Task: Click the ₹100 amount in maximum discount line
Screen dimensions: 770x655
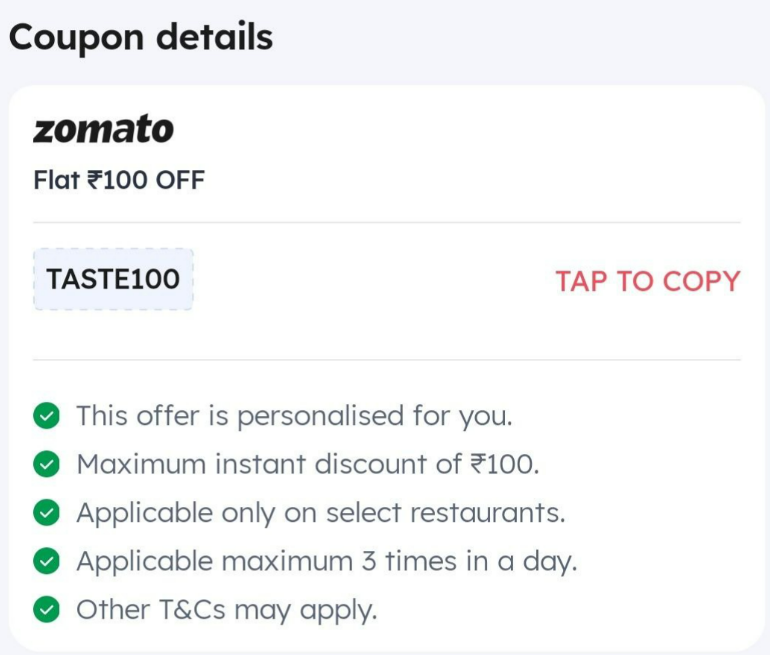Action: point(503,464)
